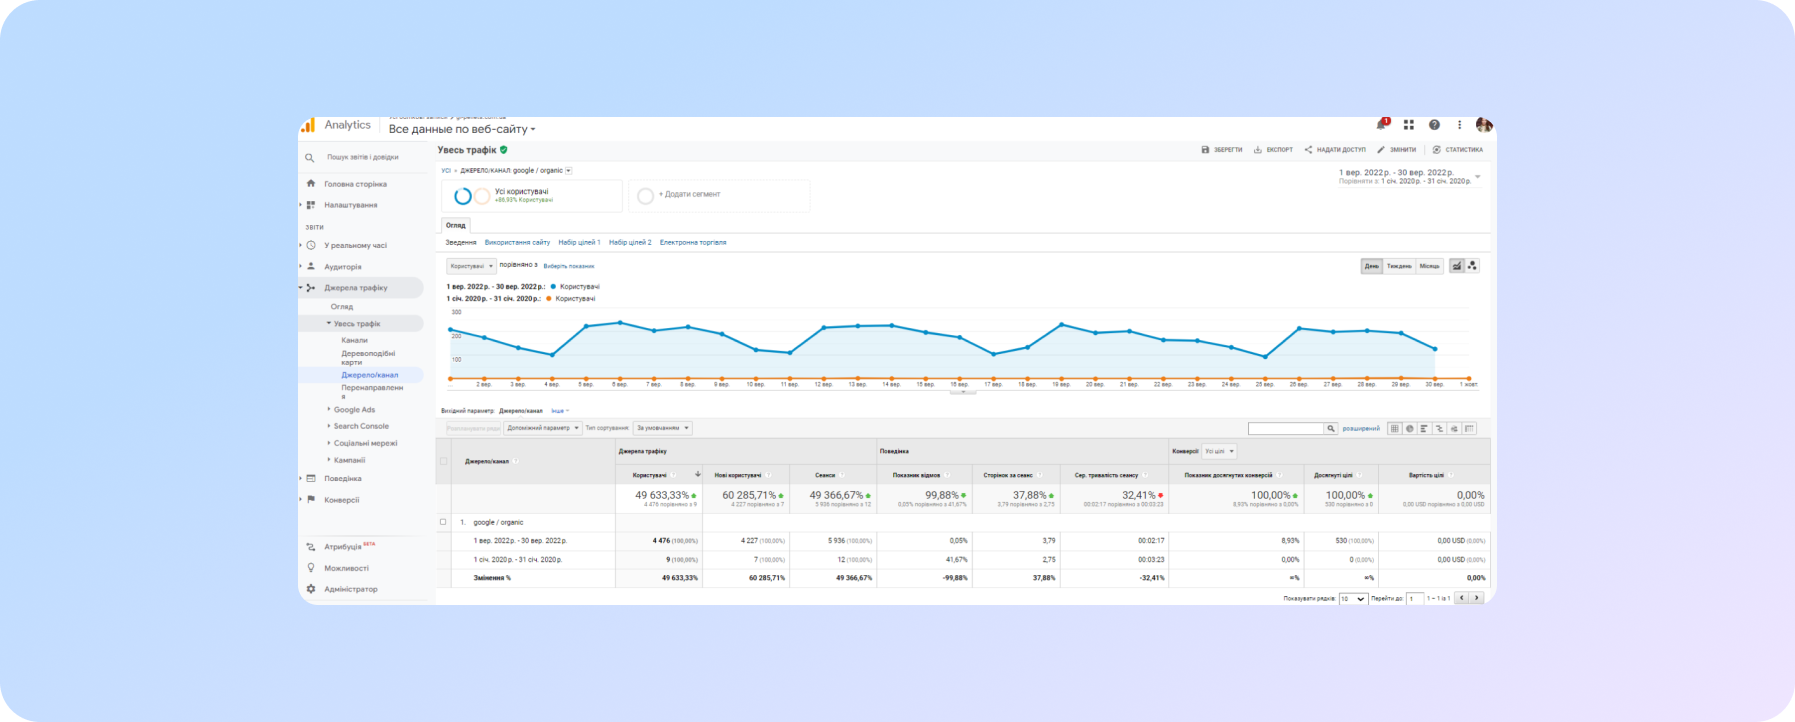Select the line chart view icon

click(1457, 266)
